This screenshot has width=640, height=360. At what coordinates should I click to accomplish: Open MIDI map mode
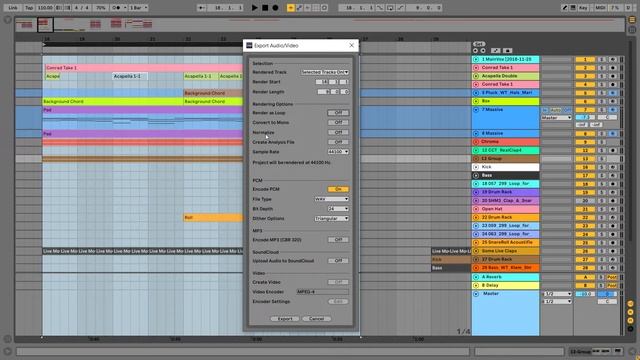[600, 8]
